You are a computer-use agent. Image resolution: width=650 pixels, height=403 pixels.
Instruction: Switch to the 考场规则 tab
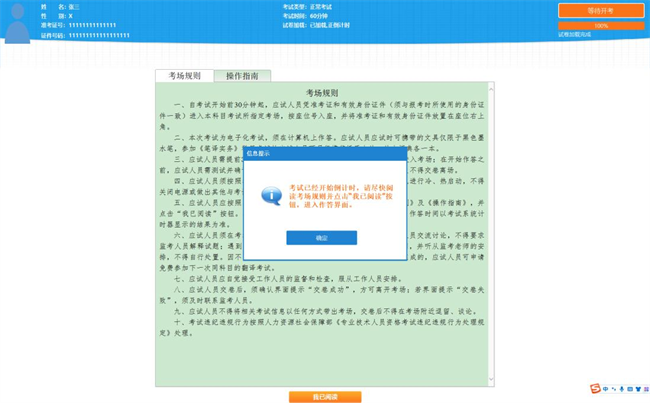pos(184,76)
